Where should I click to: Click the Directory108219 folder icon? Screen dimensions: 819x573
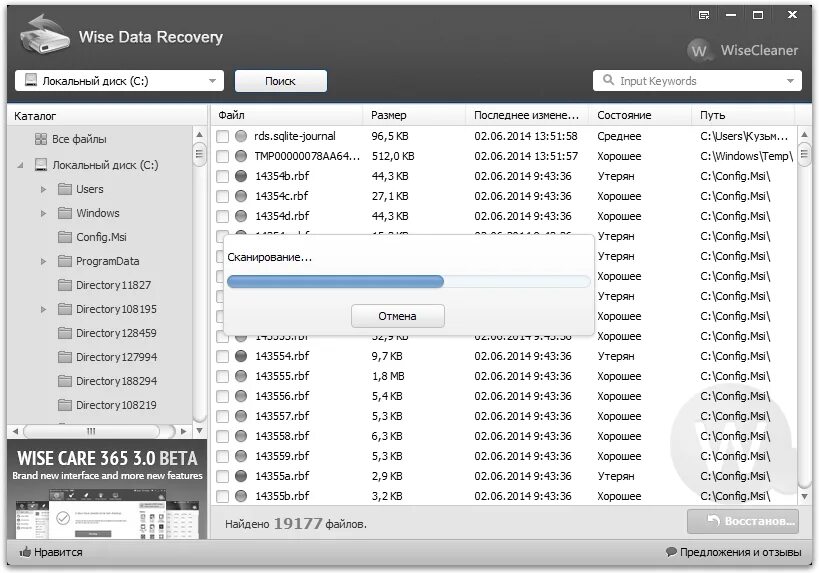pyautogui.click(x=65, y=405)
